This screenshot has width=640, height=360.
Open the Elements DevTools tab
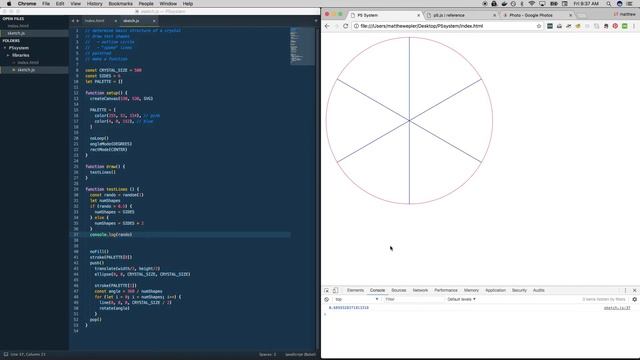(355, 290)
